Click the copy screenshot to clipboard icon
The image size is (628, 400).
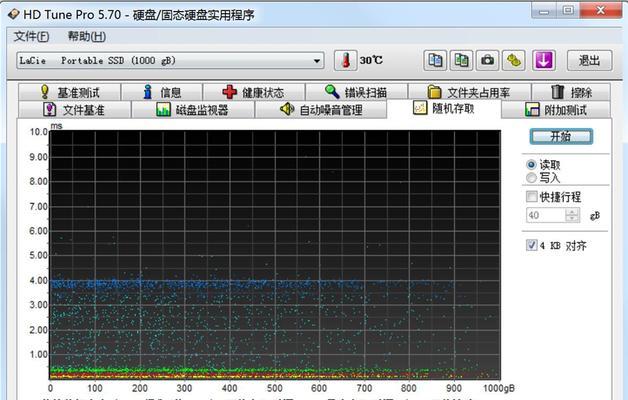tap(461, 60)
